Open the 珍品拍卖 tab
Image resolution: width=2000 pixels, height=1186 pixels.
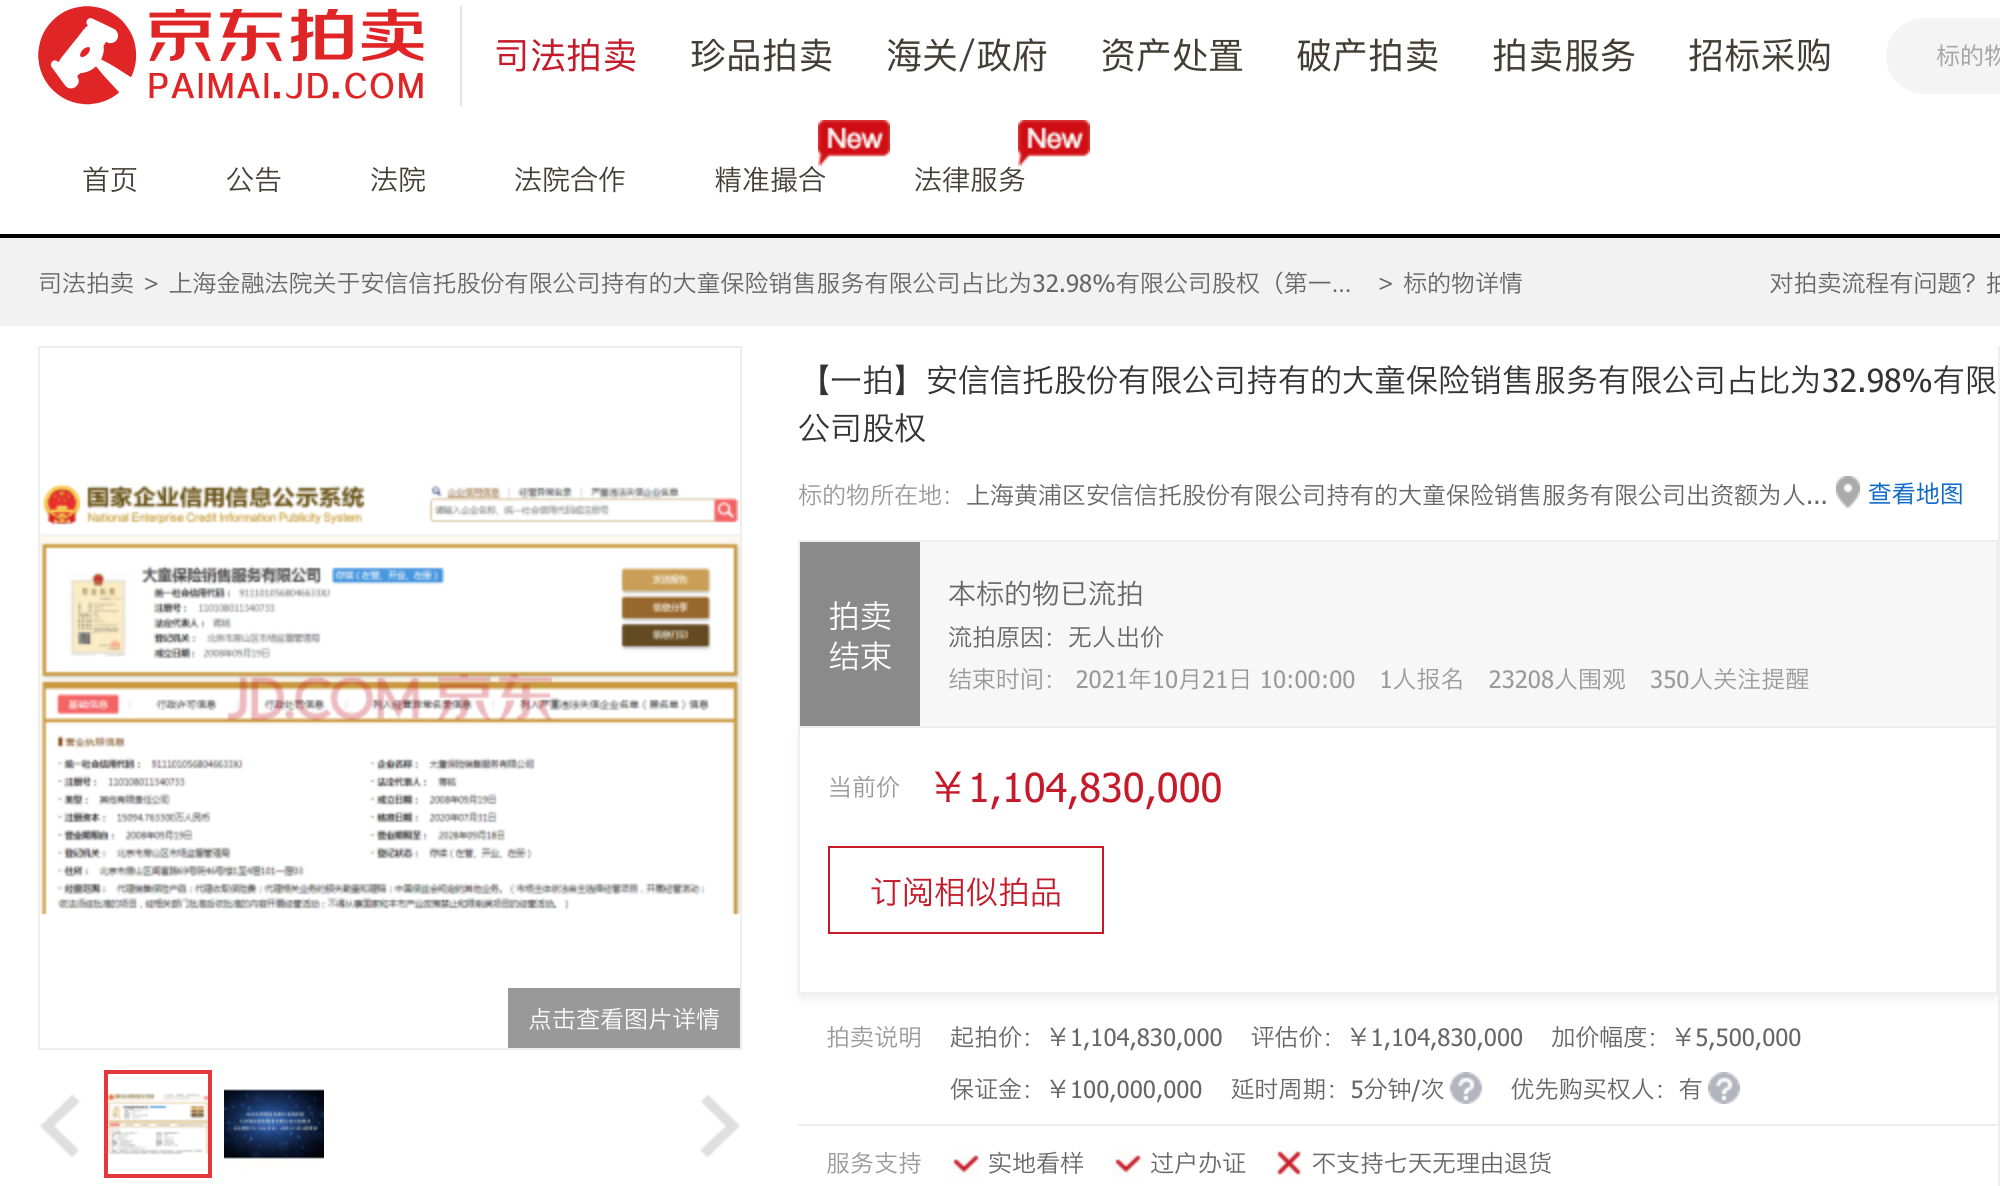click(761, 55)
